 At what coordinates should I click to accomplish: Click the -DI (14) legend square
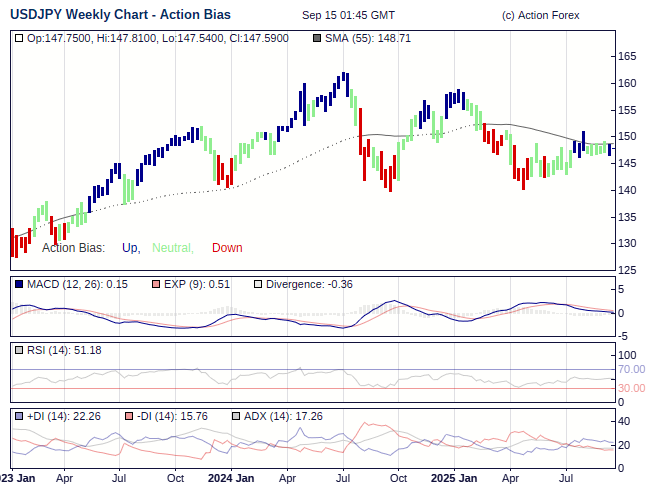pos(130,415)
